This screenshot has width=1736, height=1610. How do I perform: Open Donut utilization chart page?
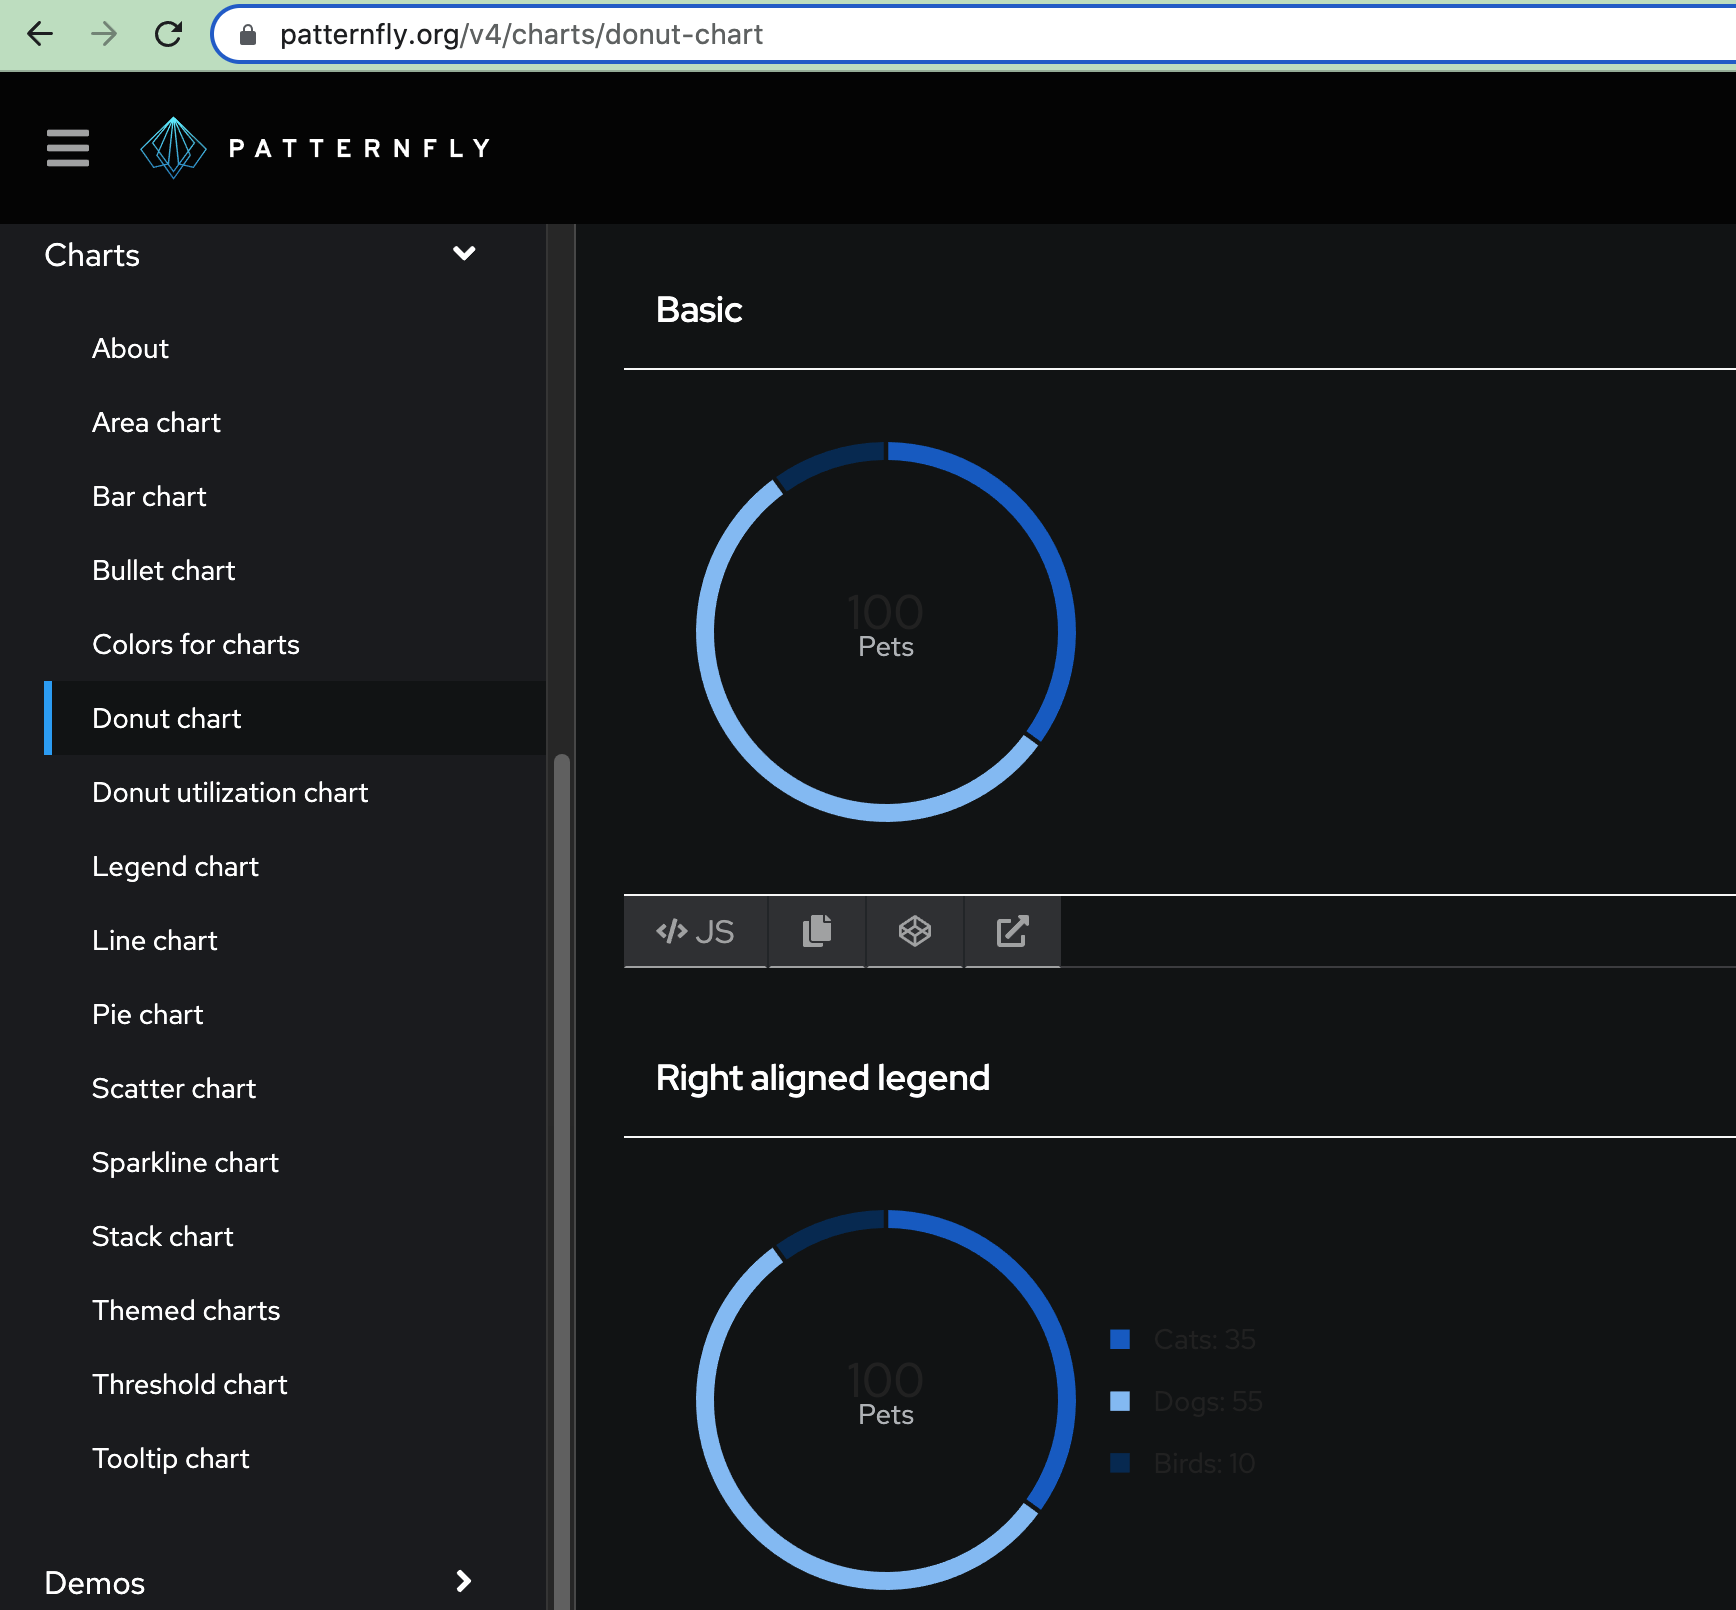pyautogui.click(x=230, y=792)
